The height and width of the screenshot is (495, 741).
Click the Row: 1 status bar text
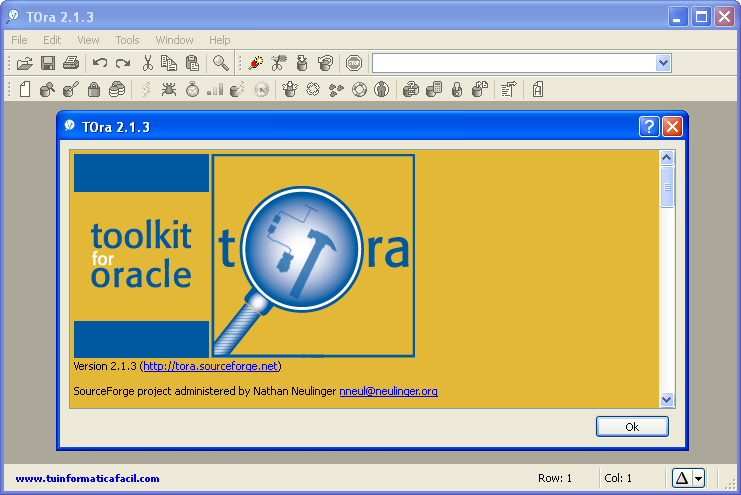(x=555, y=478)
